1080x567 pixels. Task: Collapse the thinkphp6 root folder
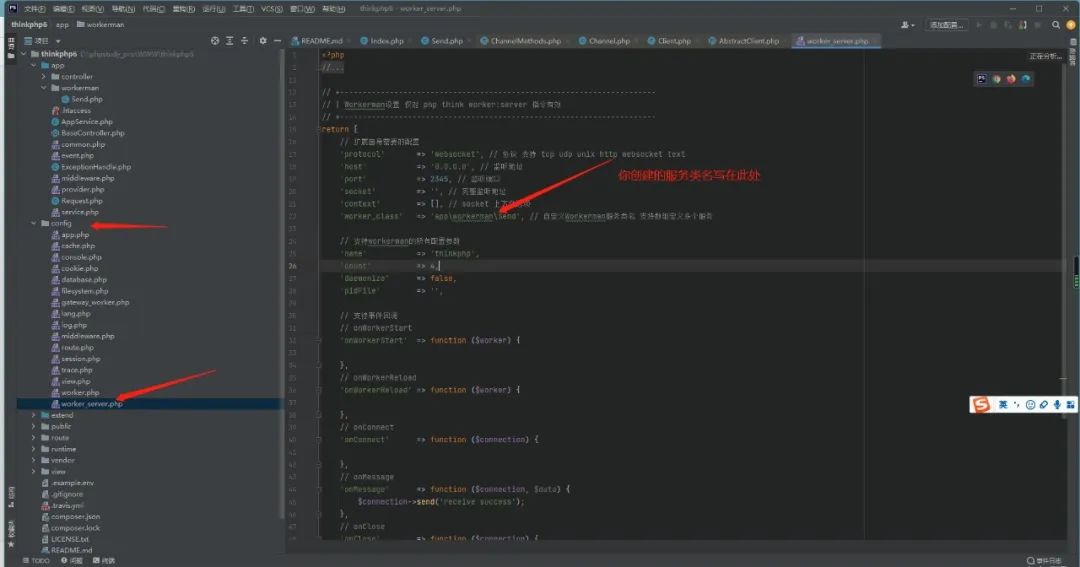coord(24,54)
